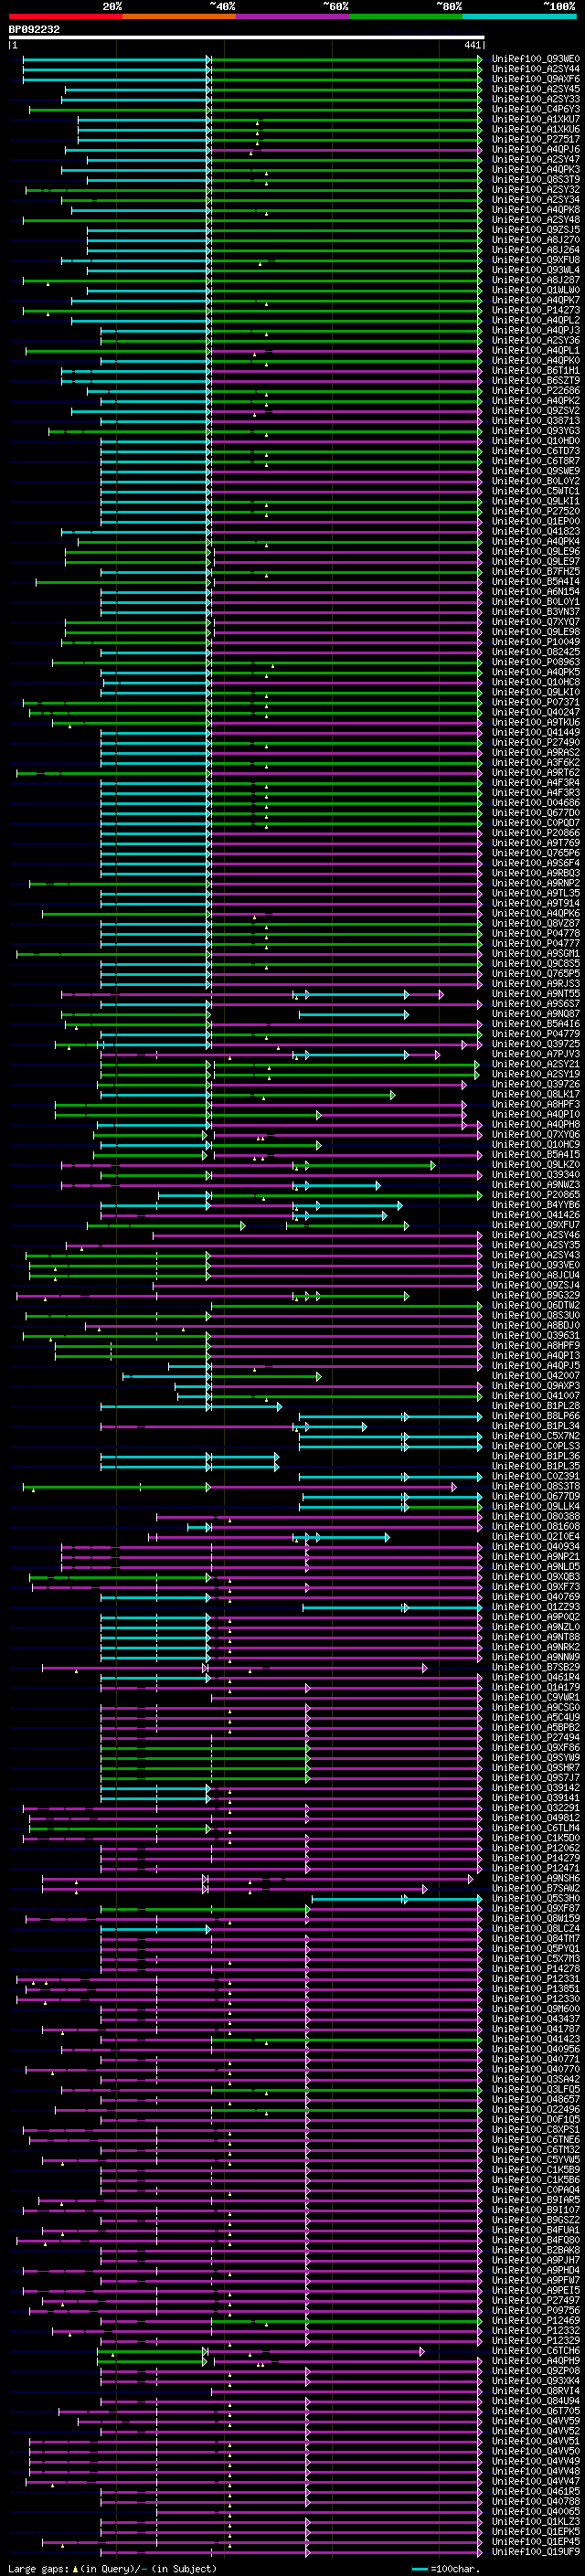Select label UniRef100_A4QPK0

[535, 360]
